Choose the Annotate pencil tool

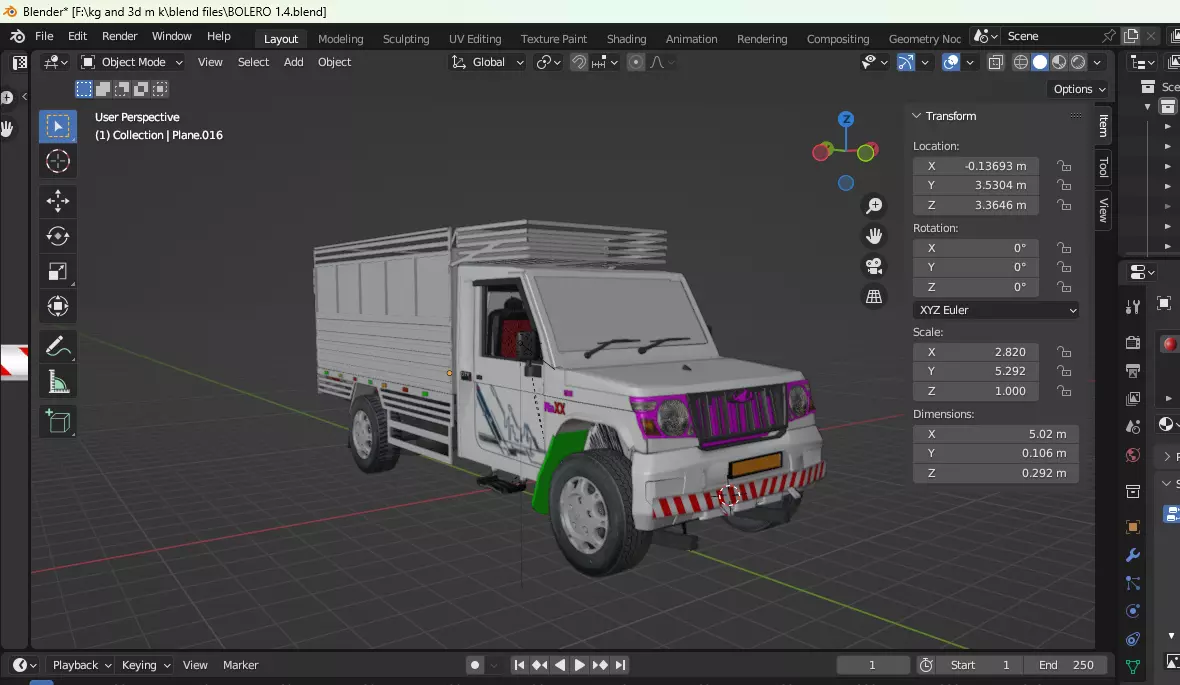(x=58, y=346)
